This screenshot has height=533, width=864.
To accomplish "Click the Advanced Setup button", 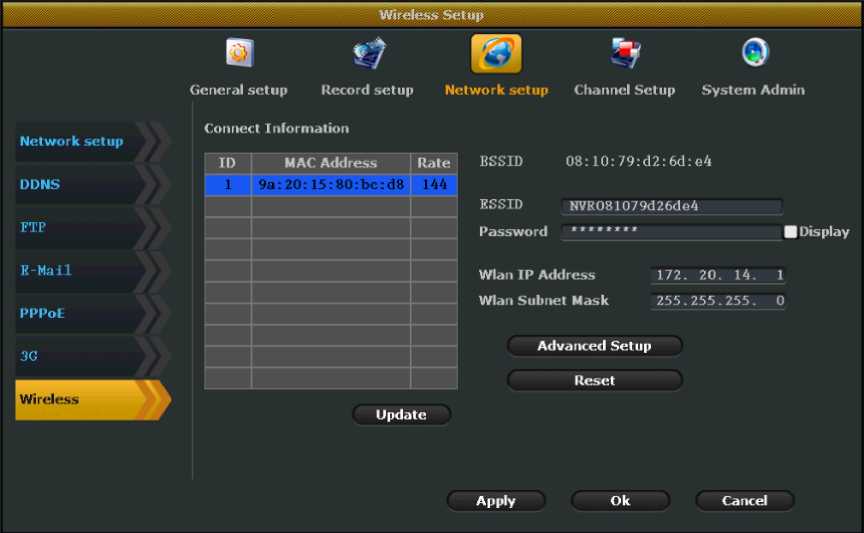I will pos(595,346).
